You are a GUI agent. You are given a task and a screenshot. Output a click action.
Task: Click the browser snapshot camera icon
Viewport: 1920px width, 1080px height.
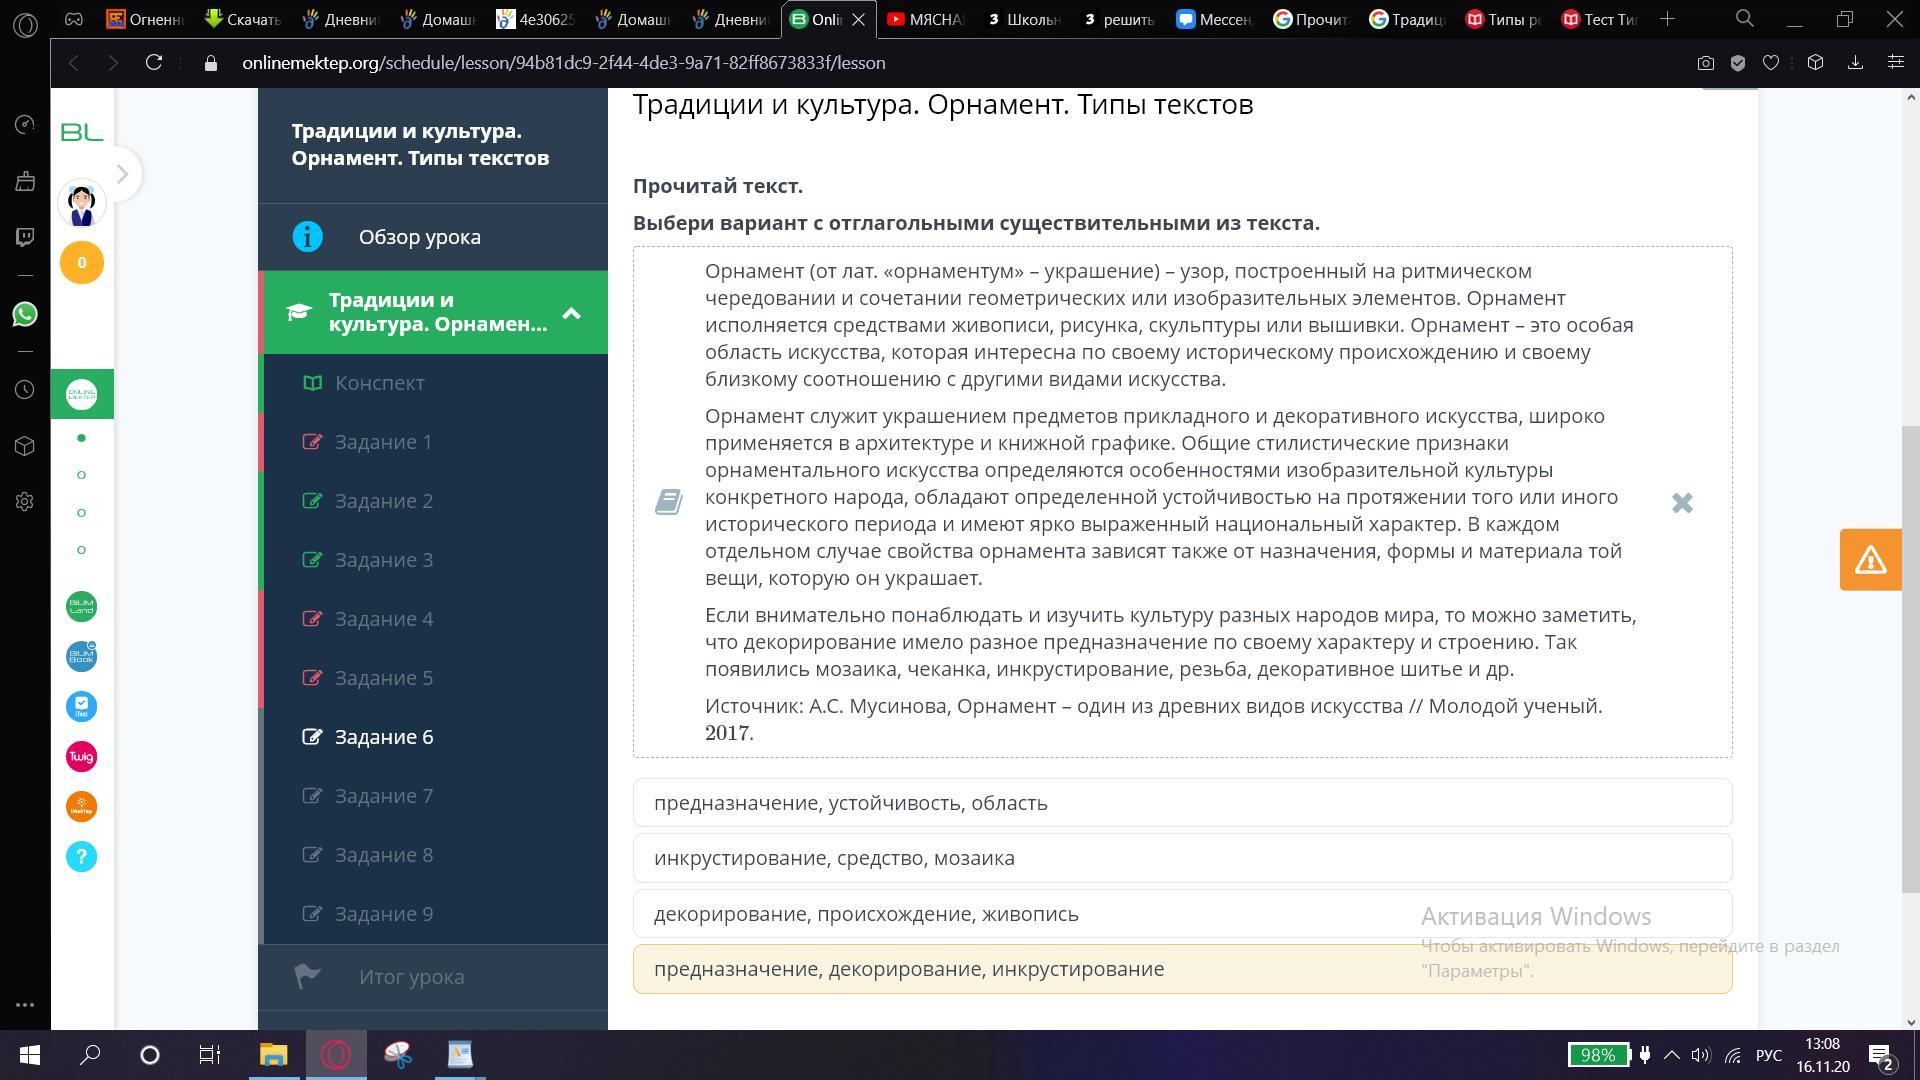pos(1706,63)
